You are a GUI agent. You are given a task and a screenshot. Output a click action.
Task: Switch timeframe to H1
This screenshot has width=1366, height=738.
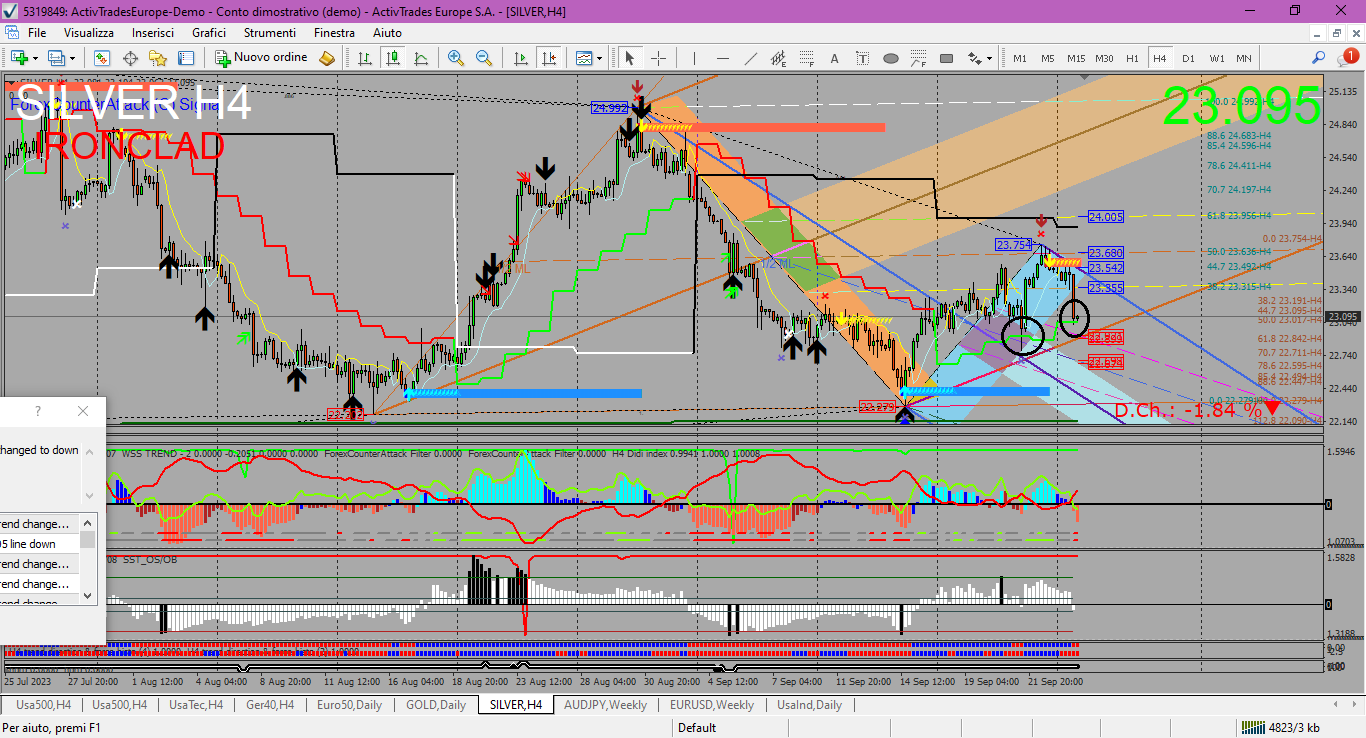pyautogui.click(x=1132, y=58)
